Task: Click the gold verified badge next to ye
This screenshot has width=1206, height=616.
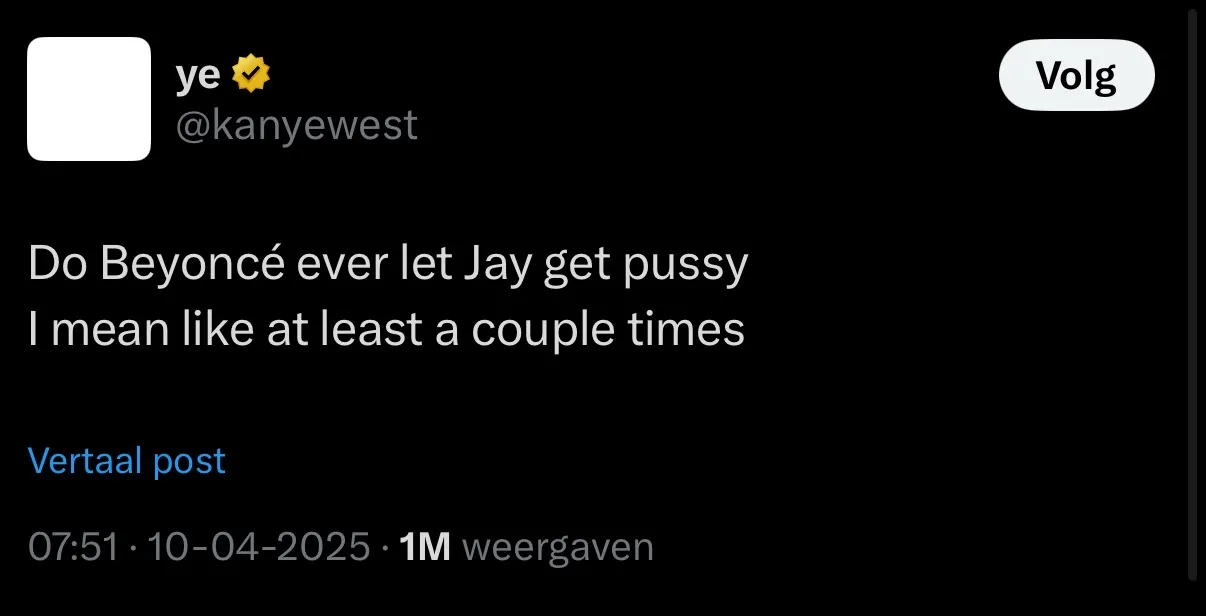Action: click(x=251, y=74)
